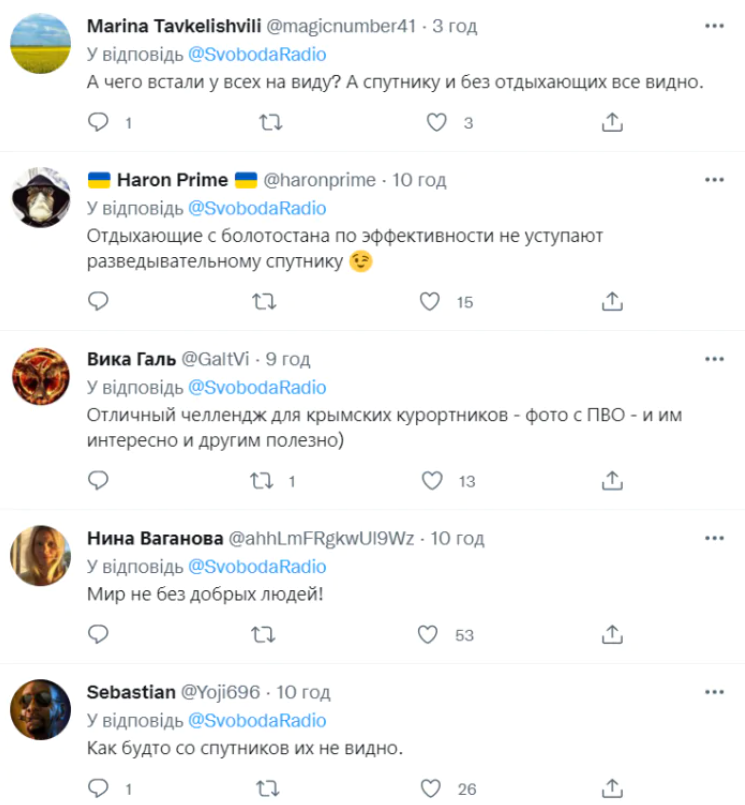This screenshot has width=745, height=805.
Task: Share Marina Tavkelishvili's reply
Action: tap(613, 123)
